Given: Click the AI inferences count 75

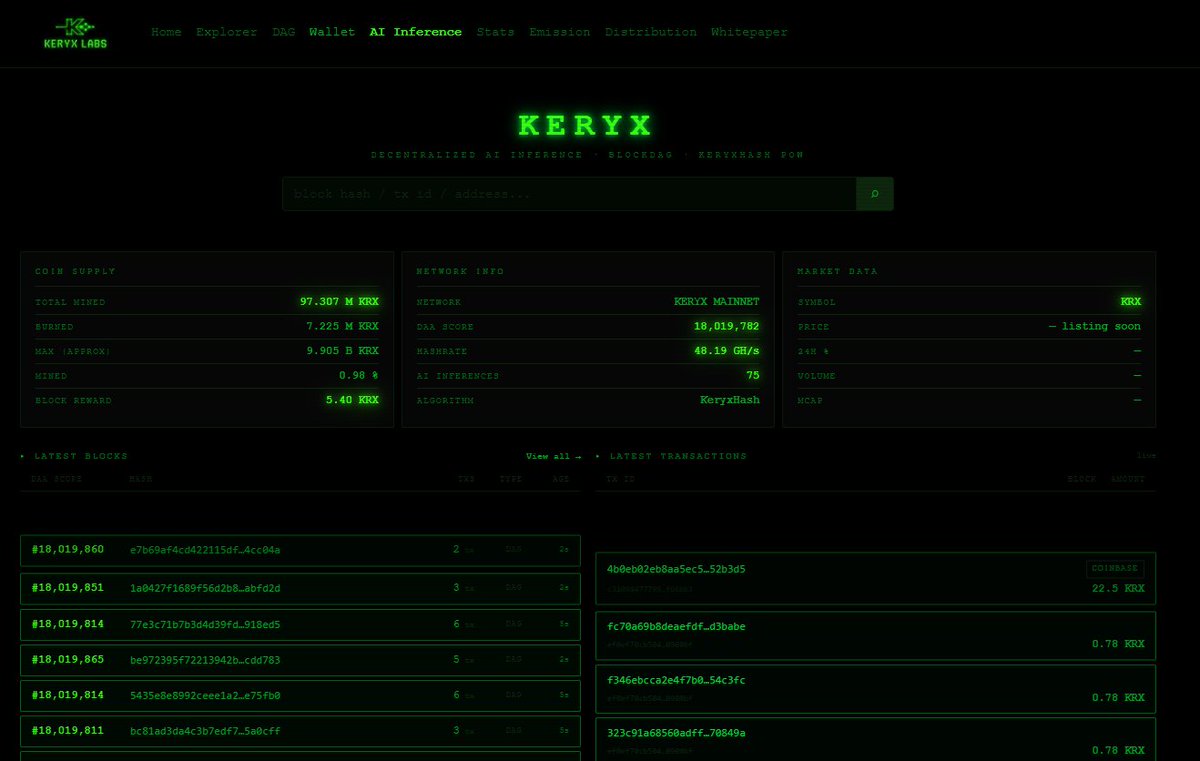Looking at the screenshot, I should click(x=753, y=375).
